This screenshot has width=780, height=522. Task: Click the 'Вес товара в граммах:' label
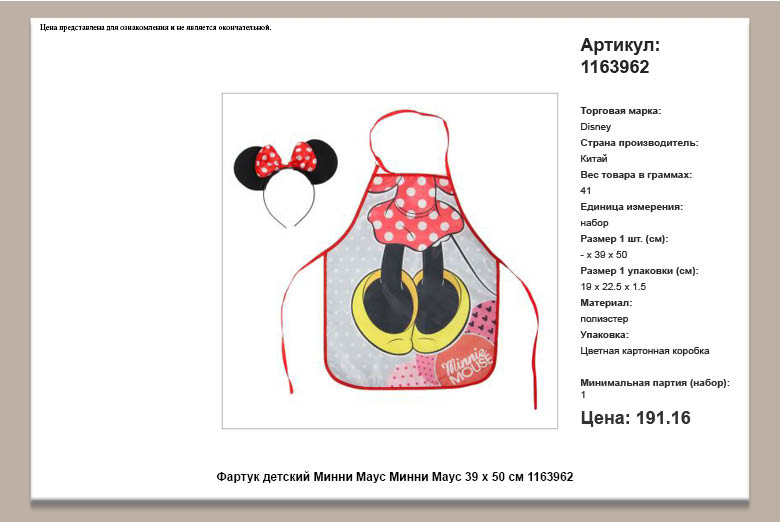(x=636, y=175)
